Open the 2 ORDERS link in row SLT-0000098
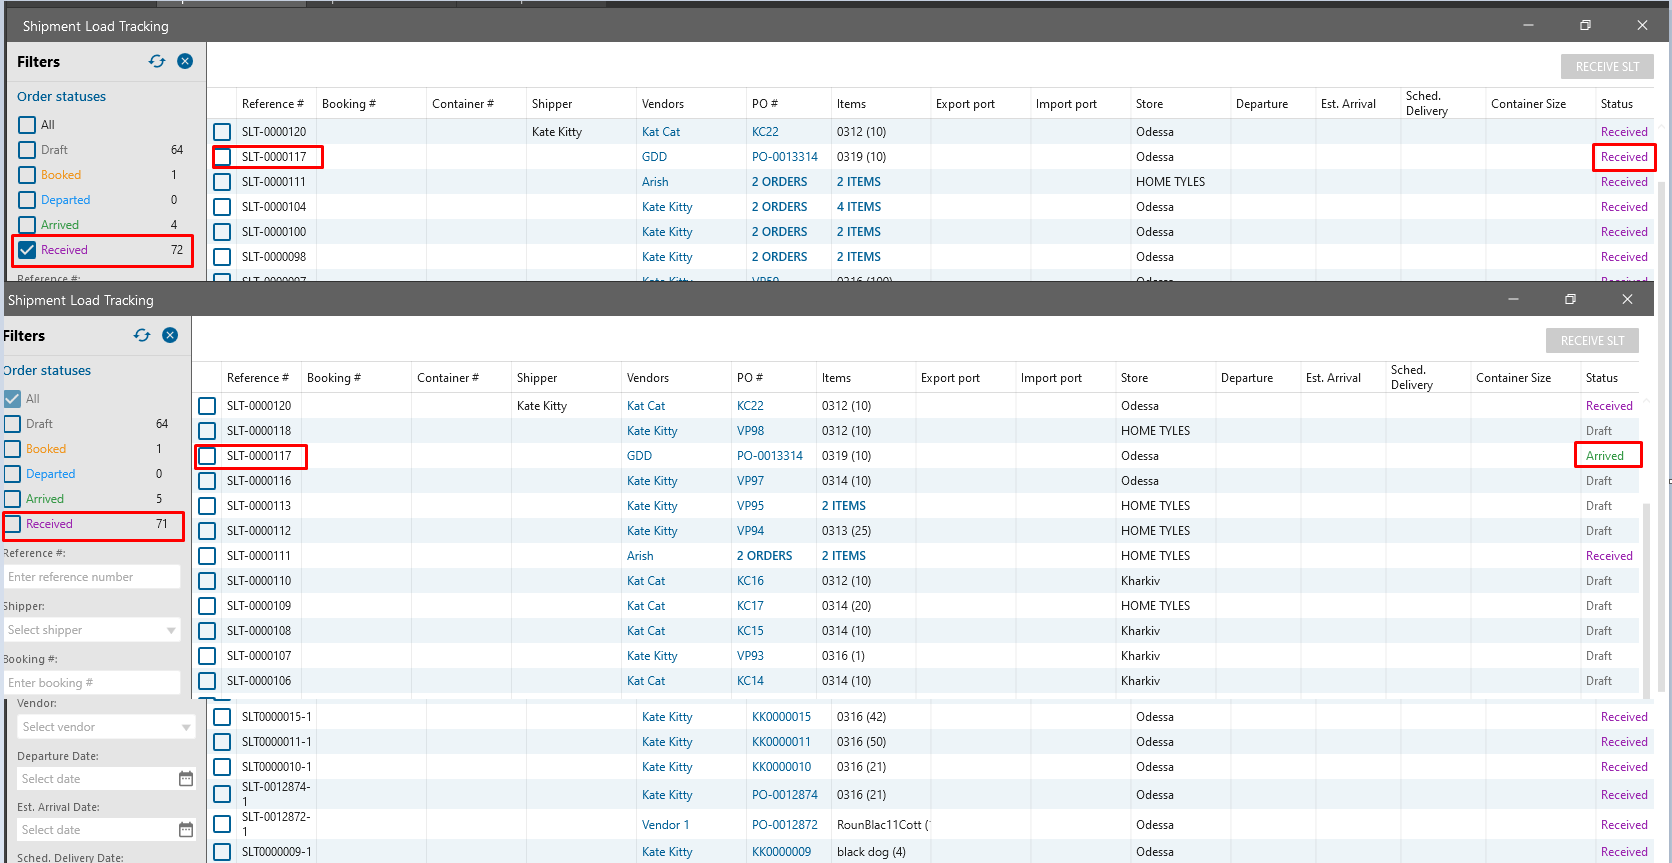The height and width of the screenshot is (863, 1672). [x=779, y=257]
